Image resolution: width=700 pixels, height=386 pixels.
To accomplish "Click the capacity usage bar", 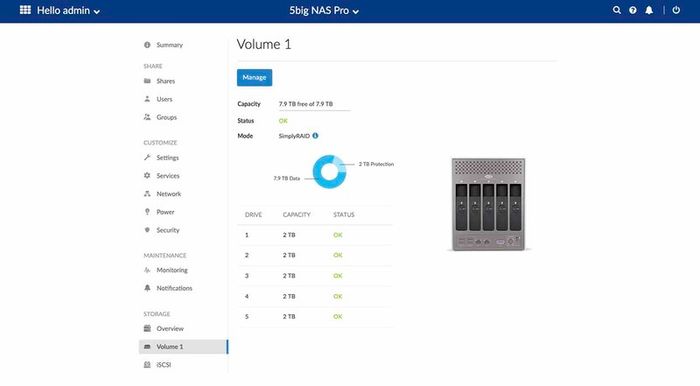I will pos(314,110).
